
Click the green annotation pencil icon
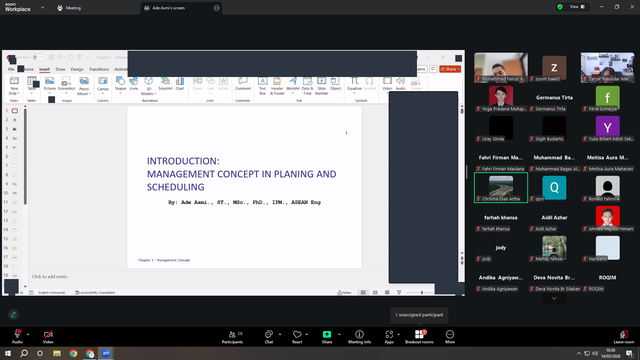[13, 314]
